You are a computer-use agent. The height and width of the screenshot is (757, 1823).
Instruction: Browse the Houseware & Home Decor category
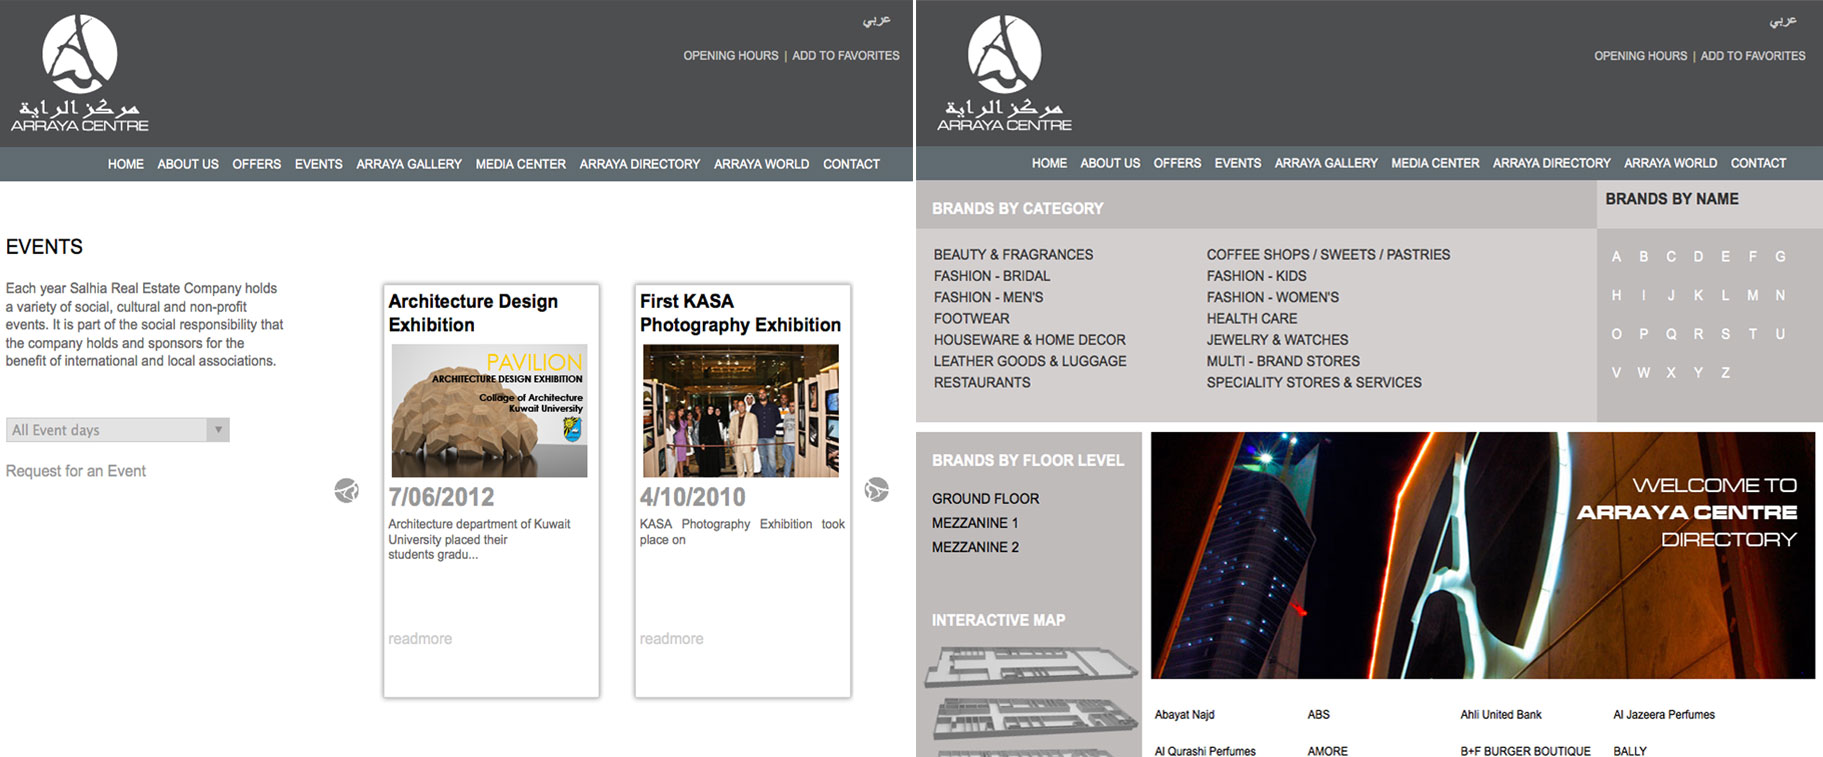(x=1030, y=340)
